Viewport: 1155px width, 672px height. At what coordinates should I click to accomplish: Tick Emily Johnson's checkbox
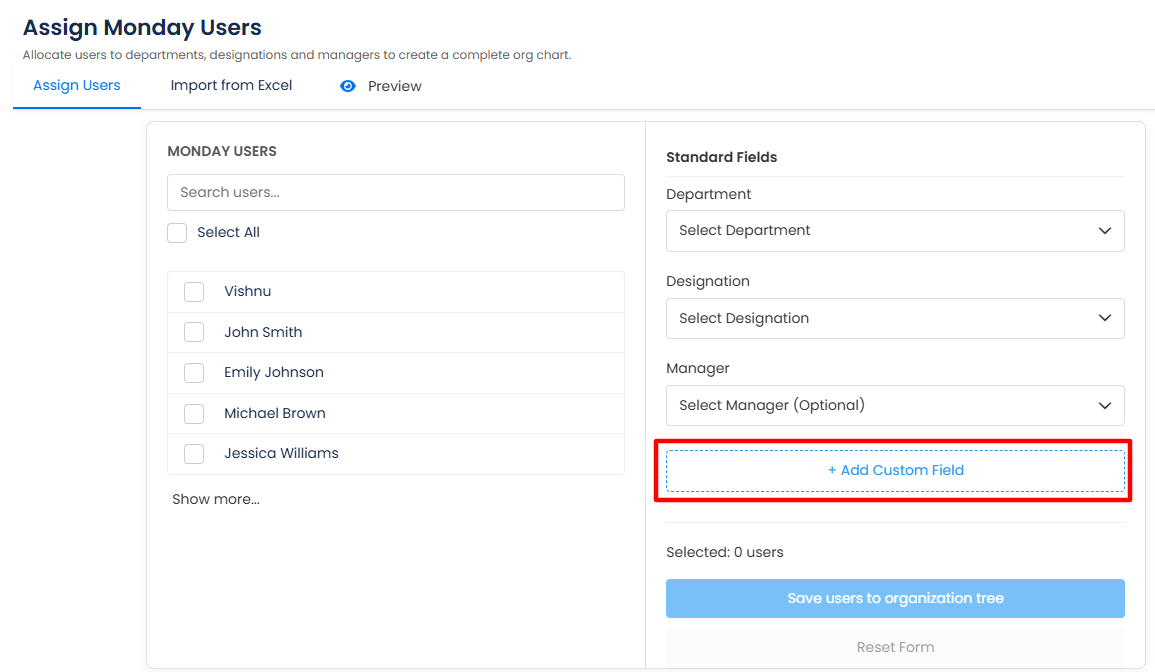[194, 373]
